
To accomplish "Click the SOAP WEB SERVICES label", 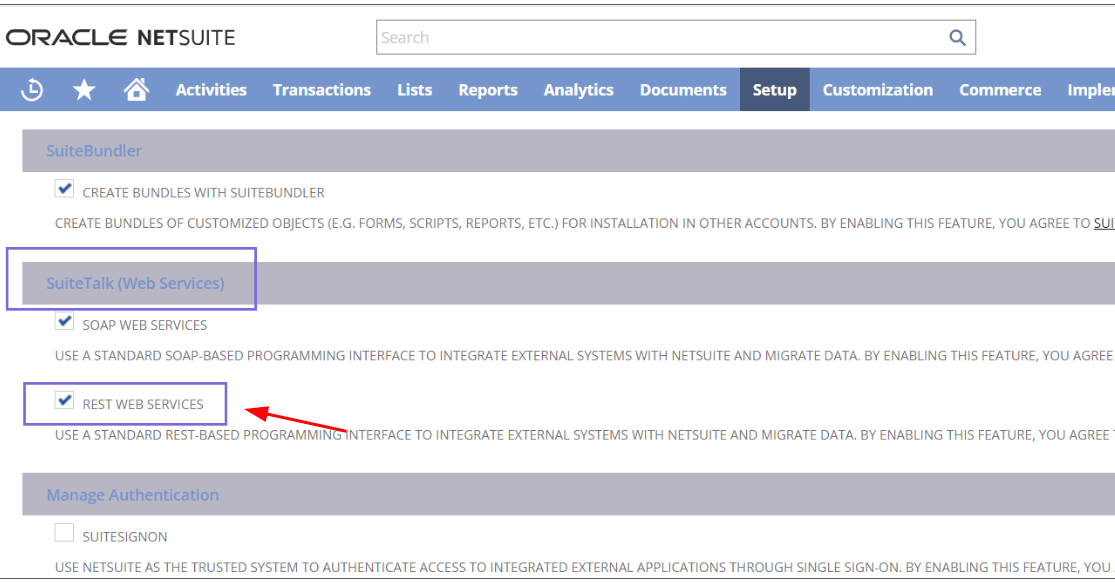I will (x=145, y=325).
